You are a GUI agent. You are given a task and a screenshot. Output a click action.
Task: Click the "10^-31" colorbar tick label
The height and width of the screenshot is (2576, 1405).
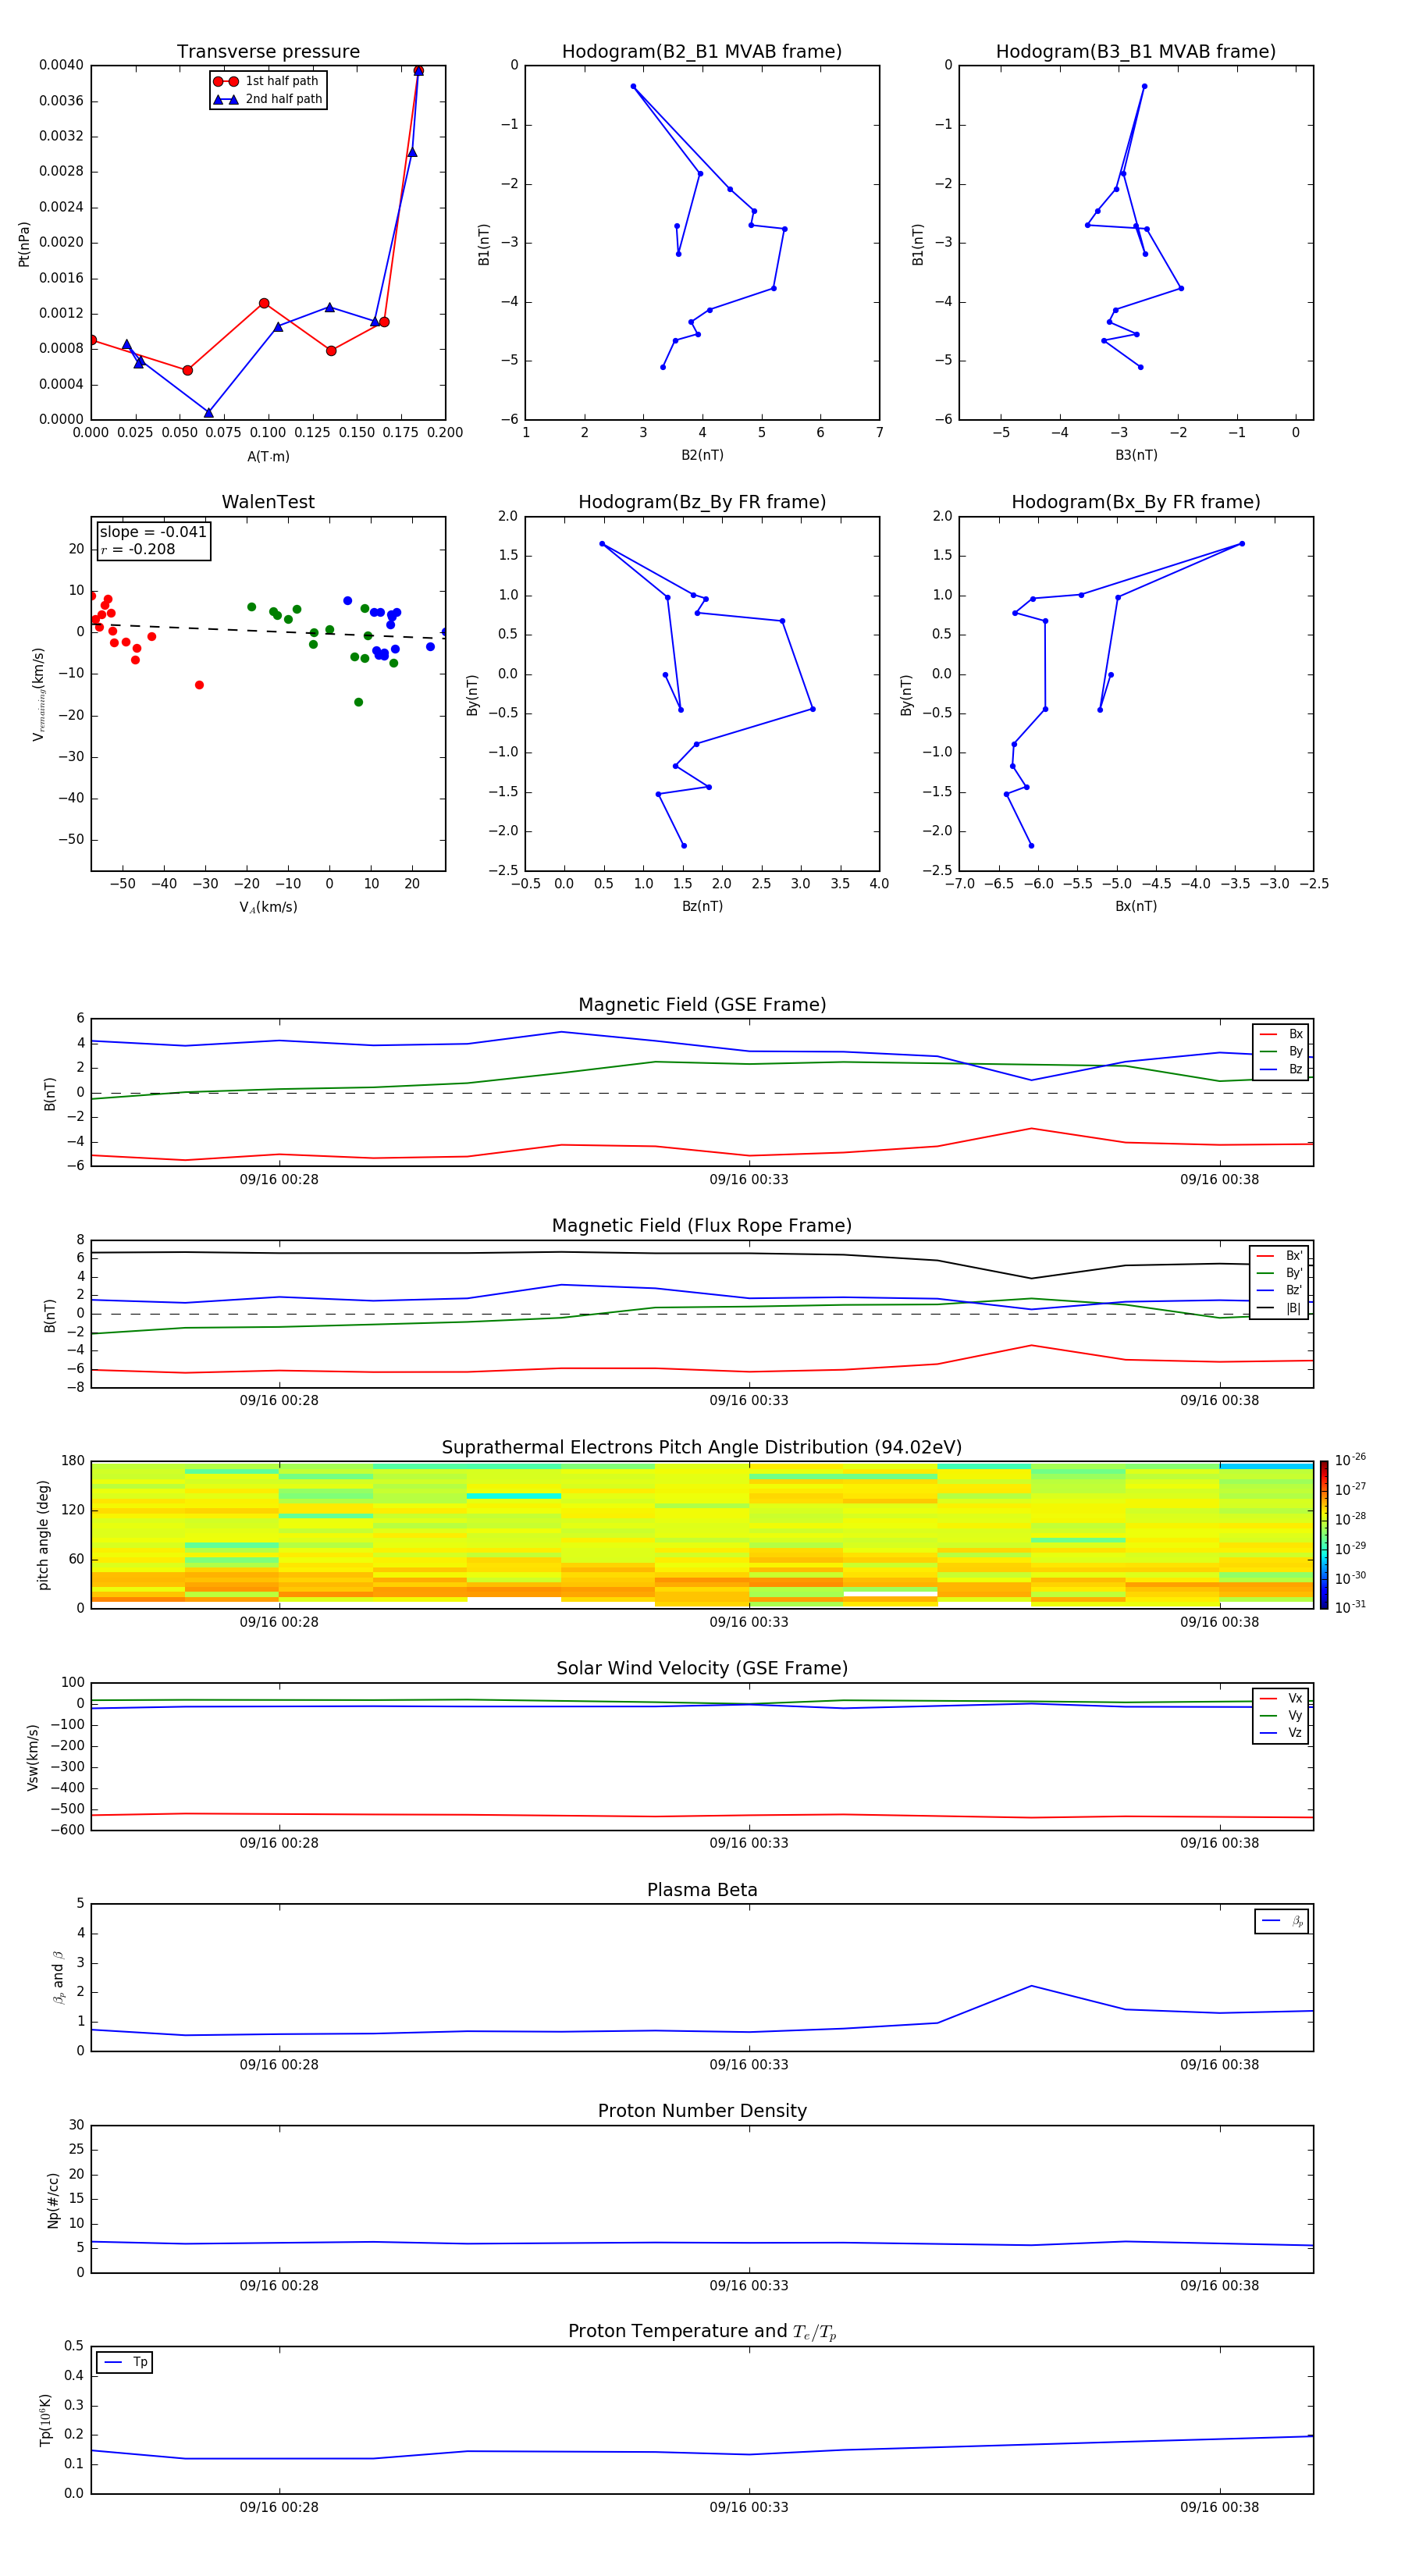[1350, 1607]
